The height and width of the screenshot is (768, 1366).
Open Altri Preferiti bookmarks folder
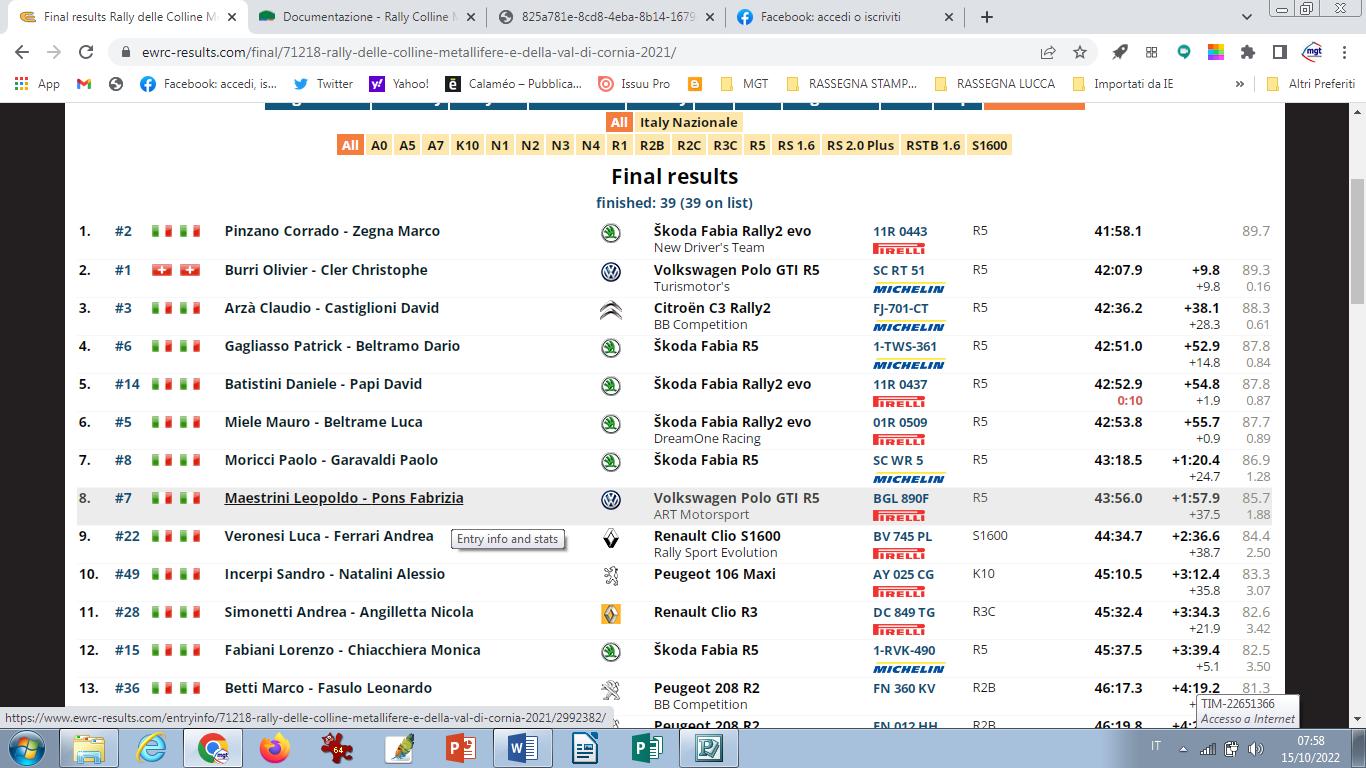click(1311, 84)
